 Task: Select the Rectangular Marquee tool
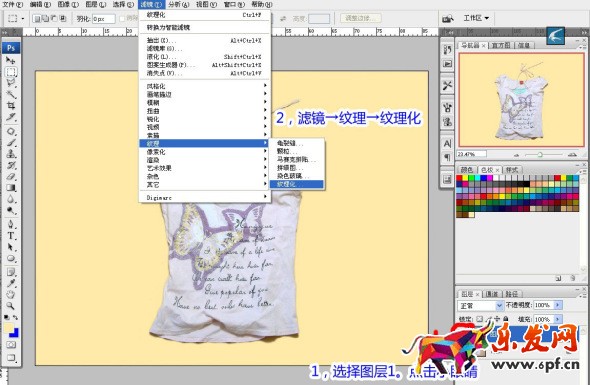tap(11, 72)
